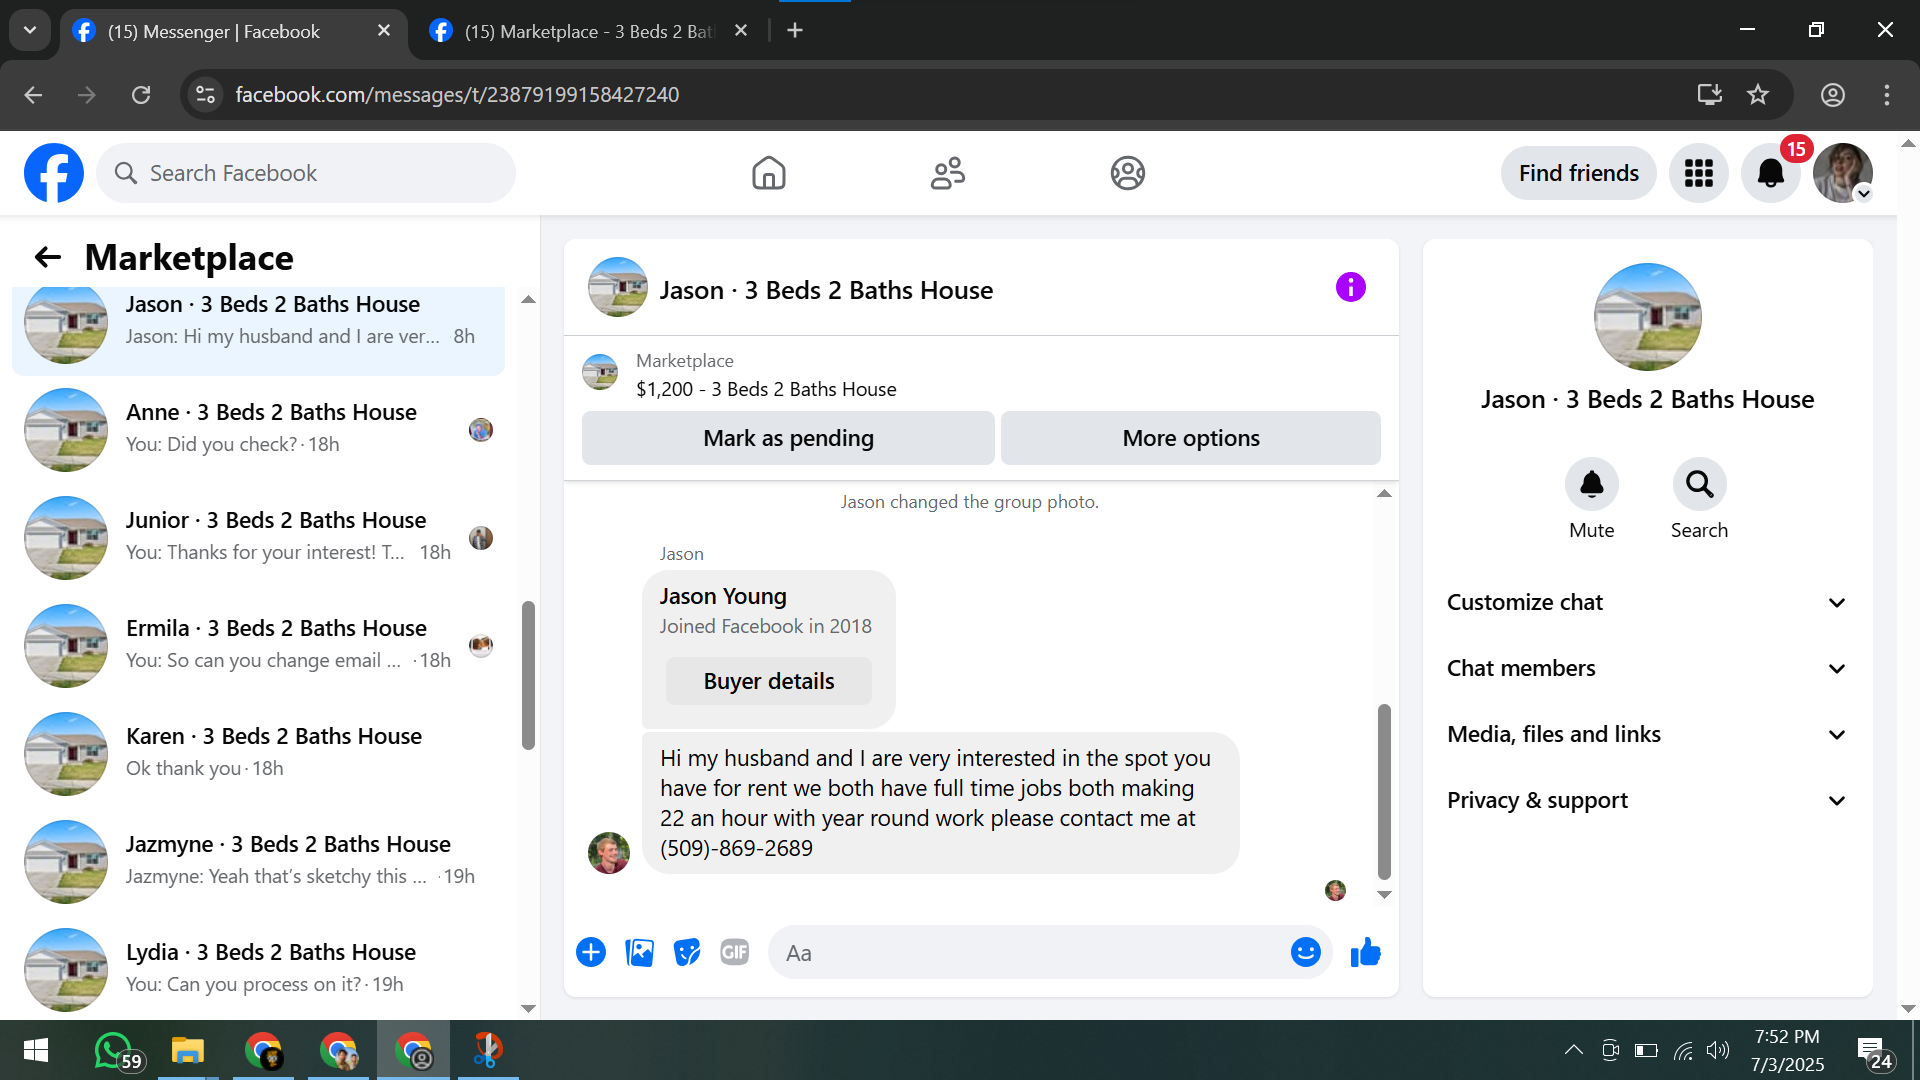Open the Facebook menu grid icon

pos(1698,174)
